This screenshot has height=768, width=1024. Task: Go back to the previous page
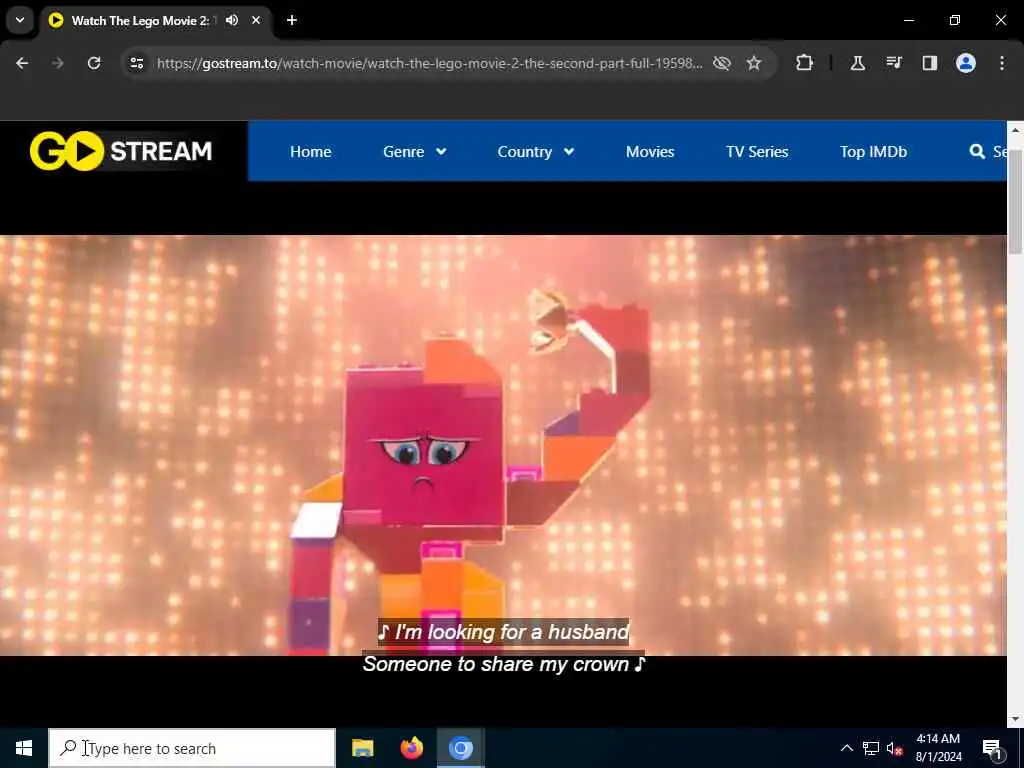coord(22,63)
